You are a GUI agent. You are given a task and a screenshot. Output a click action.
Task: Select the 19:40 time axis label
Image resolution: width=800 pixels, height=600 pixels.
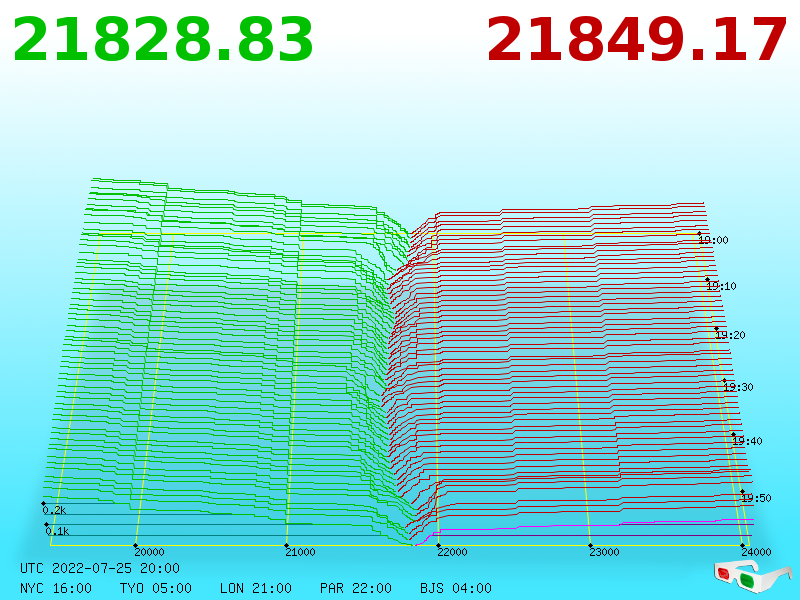point(747,441)
